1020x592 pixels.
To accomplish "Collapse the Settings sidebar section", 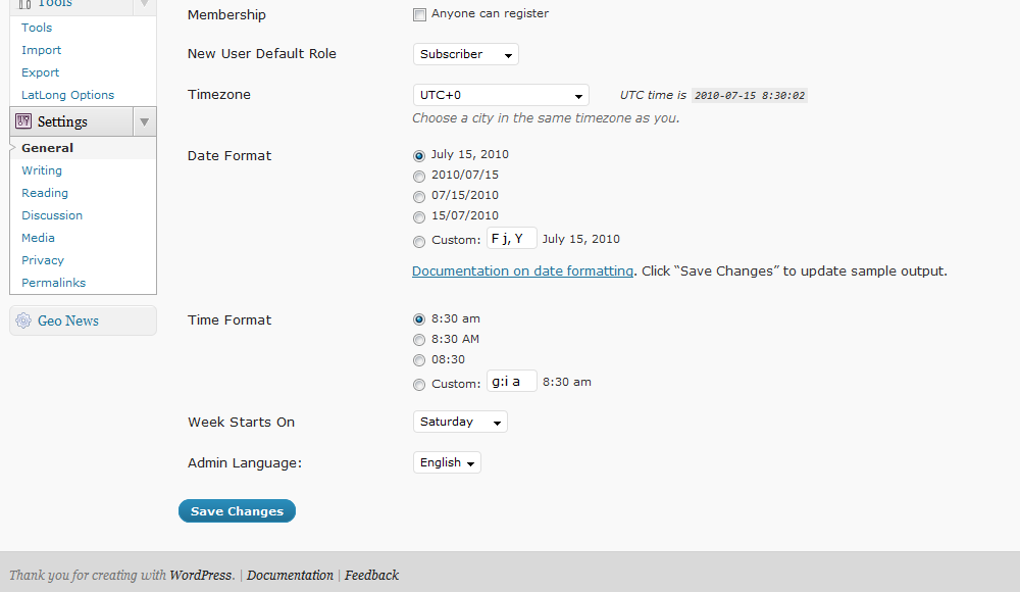I will (x=144, y=120).
